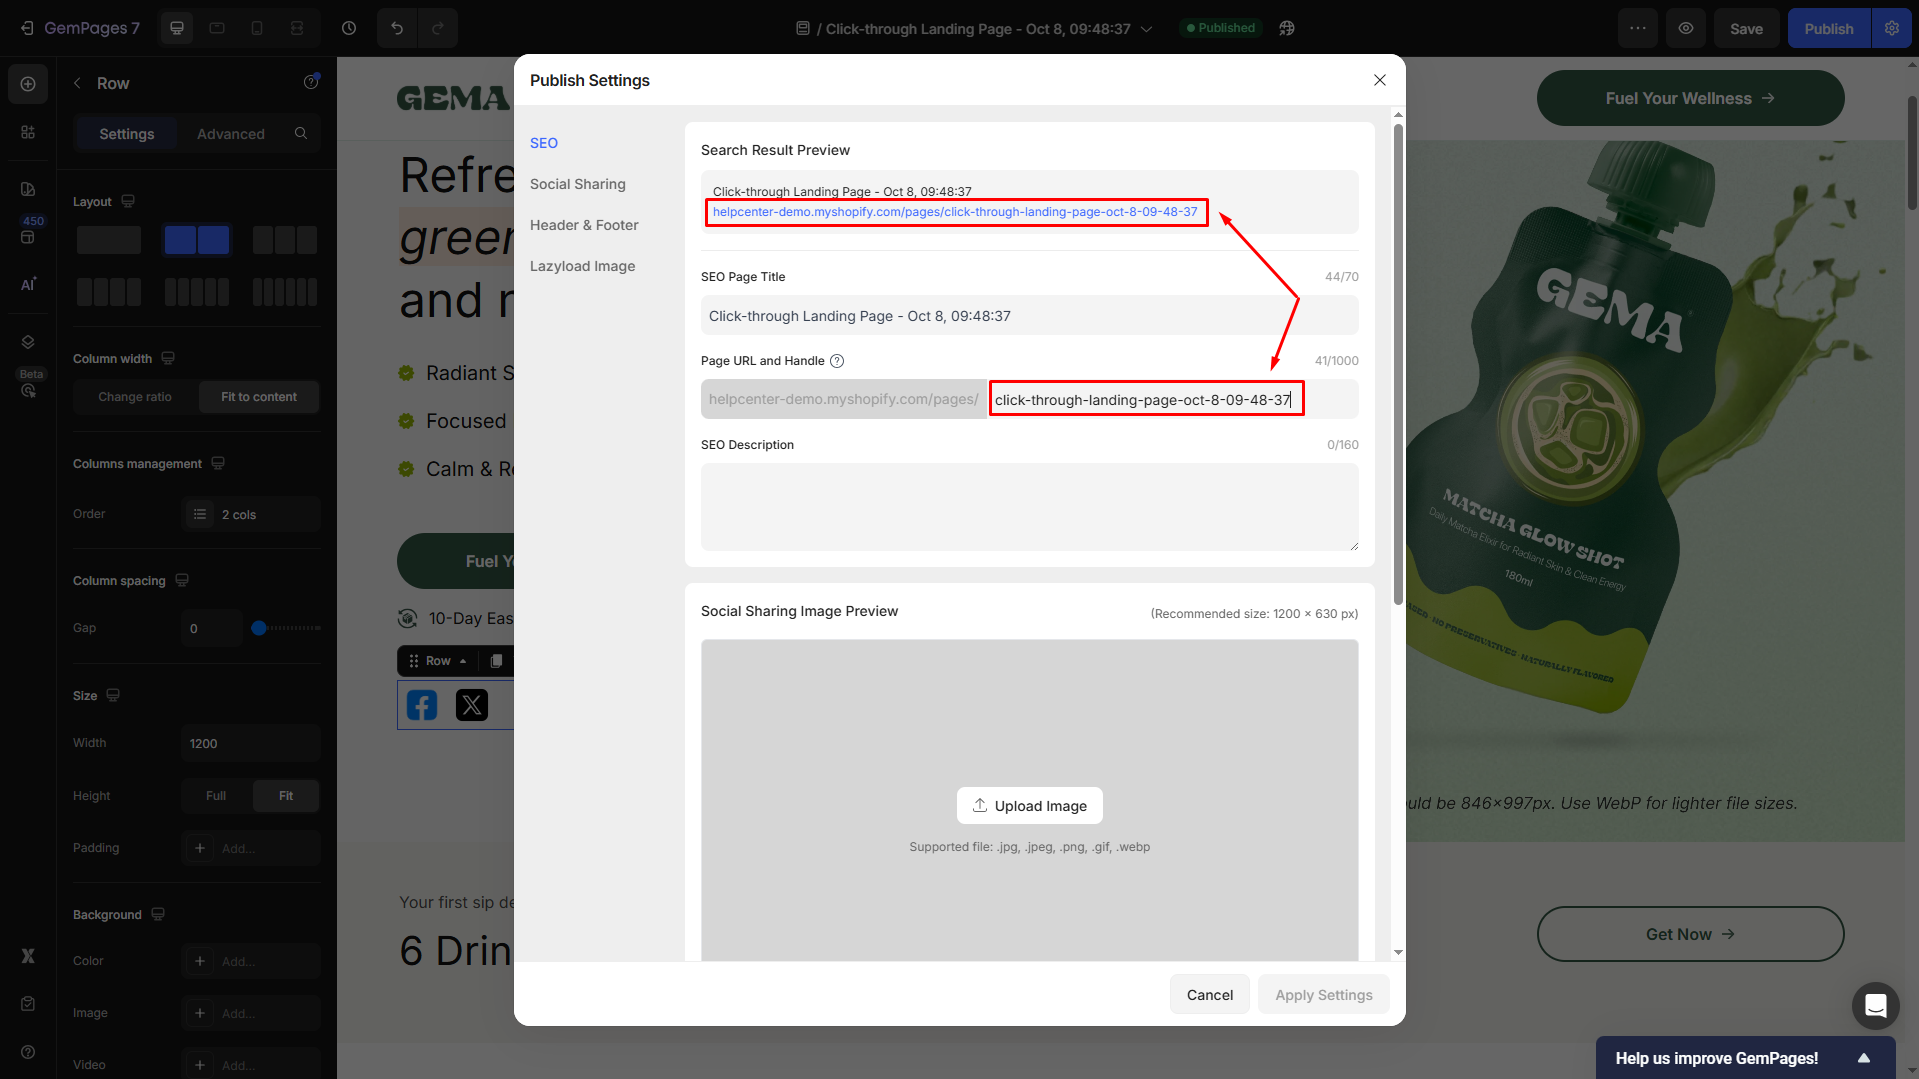This screenshot has height=1079, width=1919.
Task: Open the layers sidebar icon
Action: tap(28, 342)
